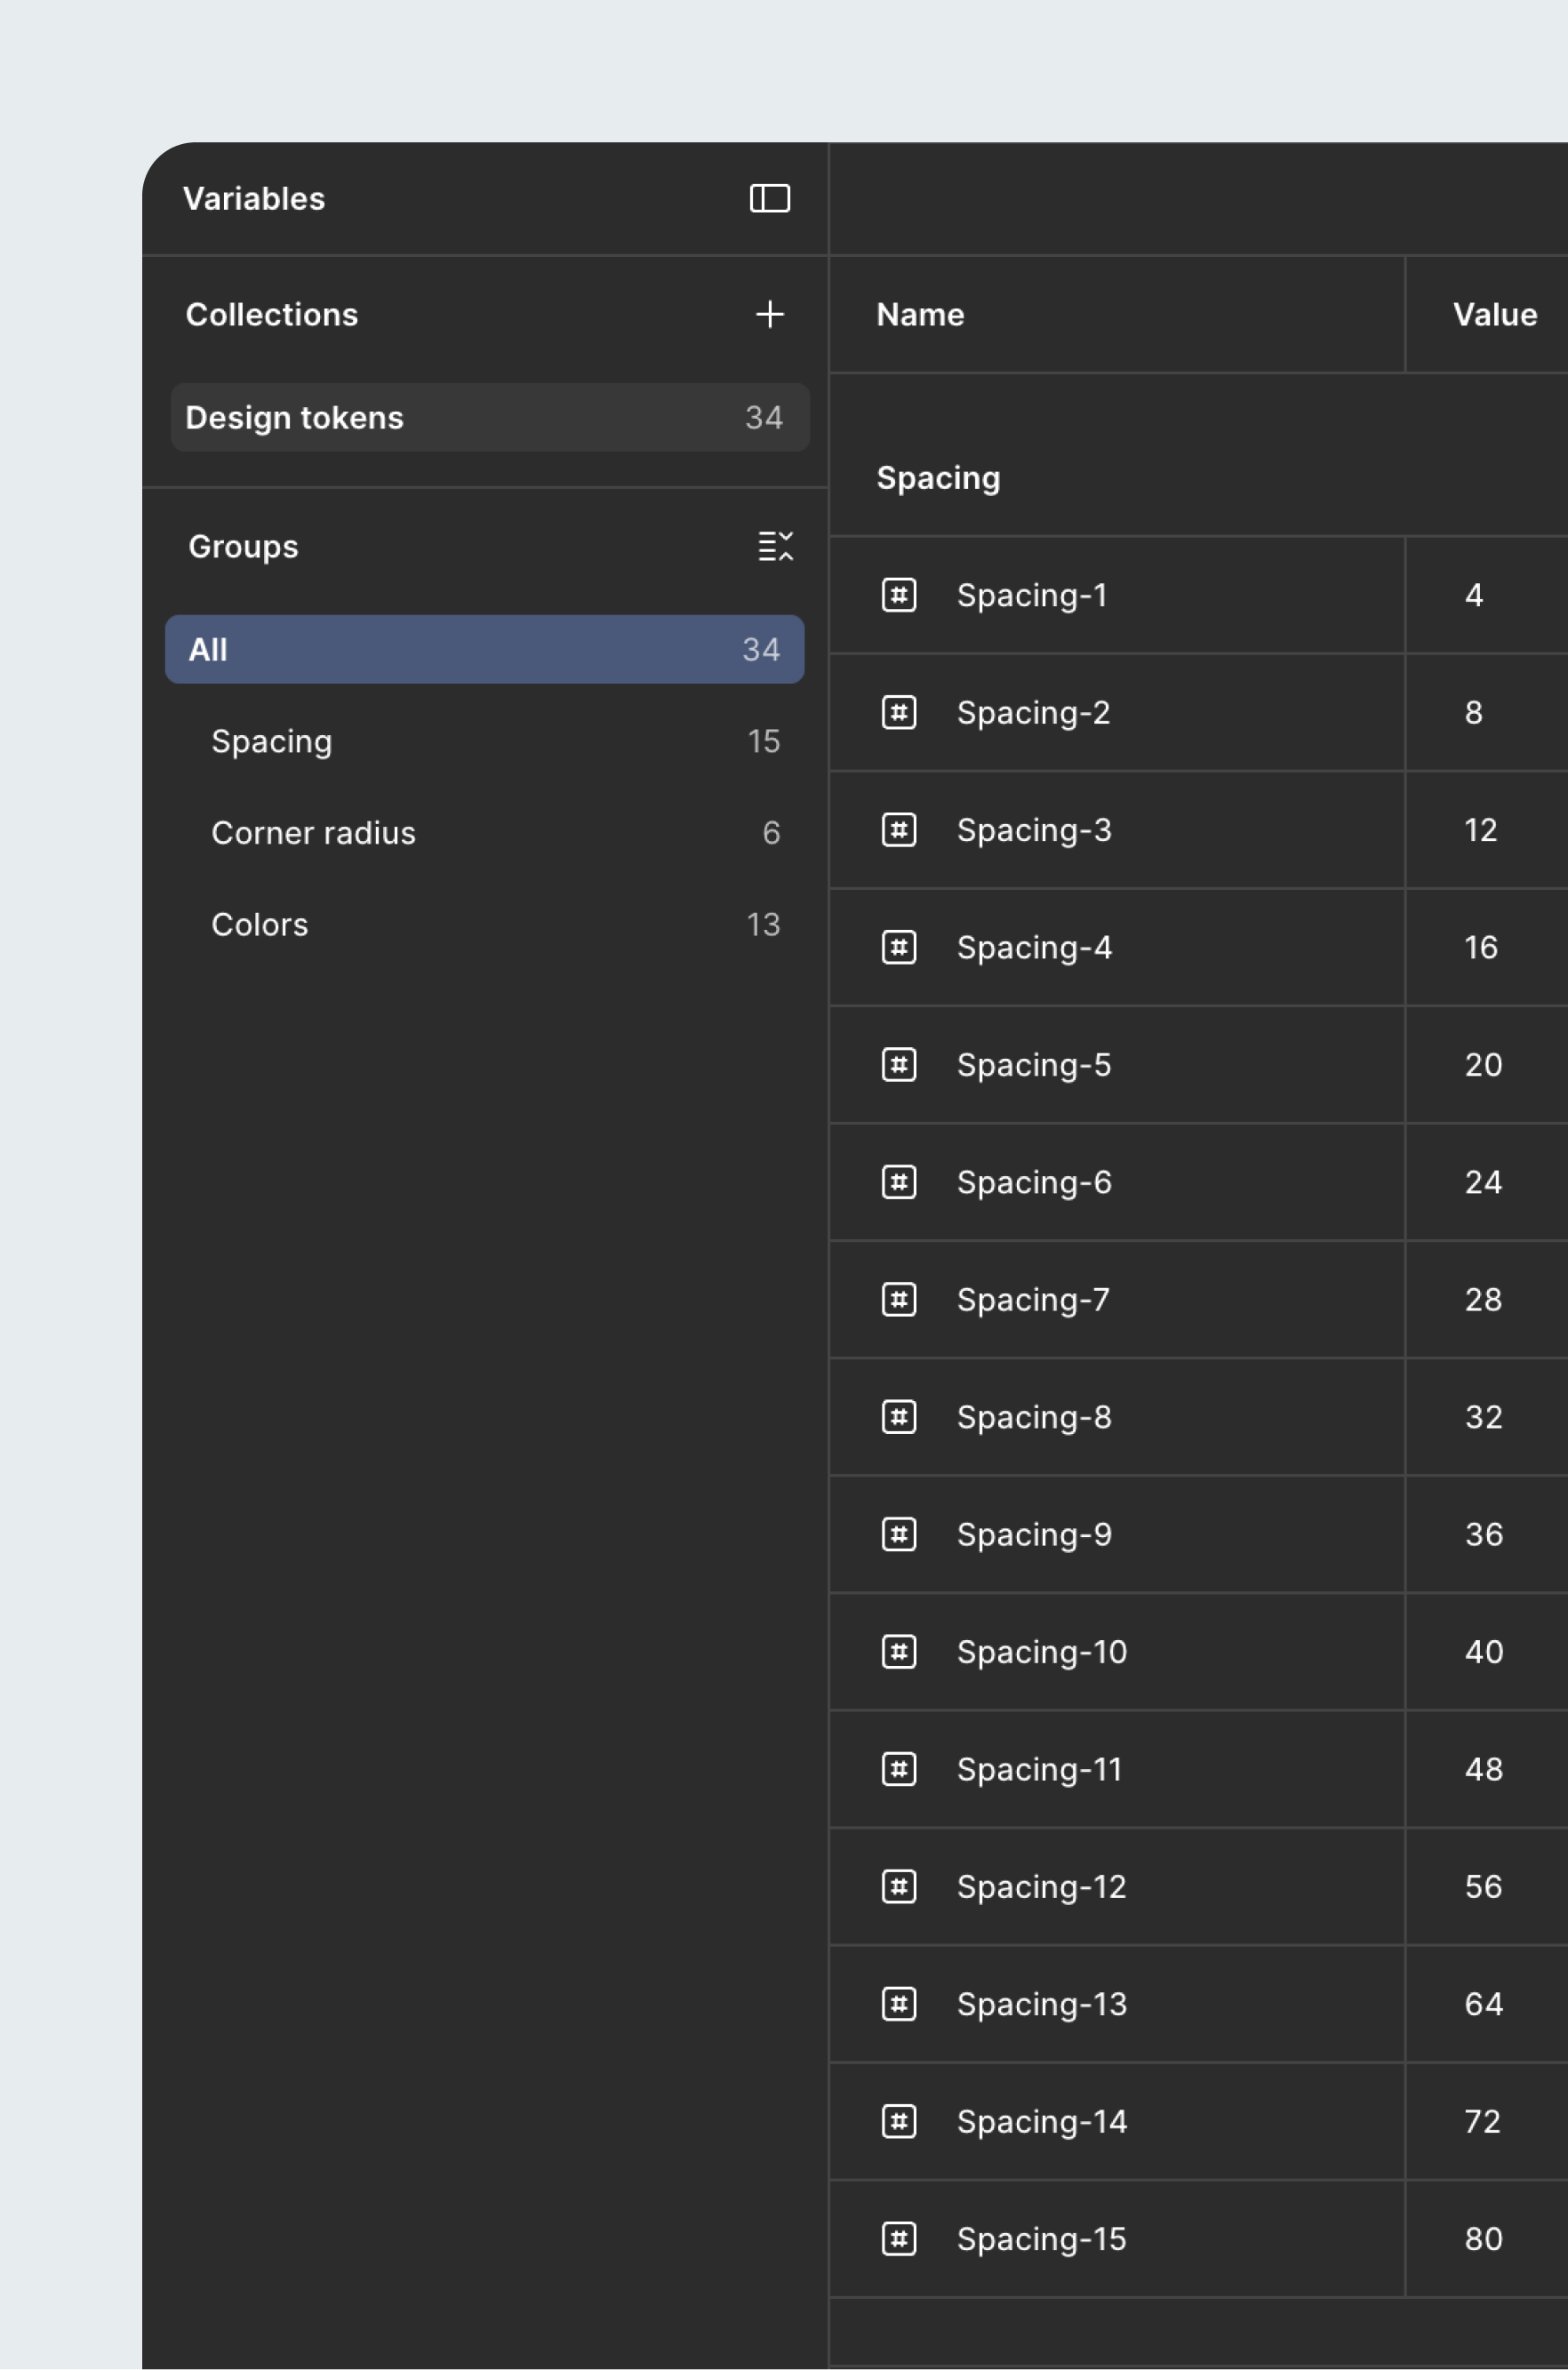Viewport: 1568px width, 2370px height.
Task: Select the Spacing-2 variable name
Action: tap(1033, 712)
